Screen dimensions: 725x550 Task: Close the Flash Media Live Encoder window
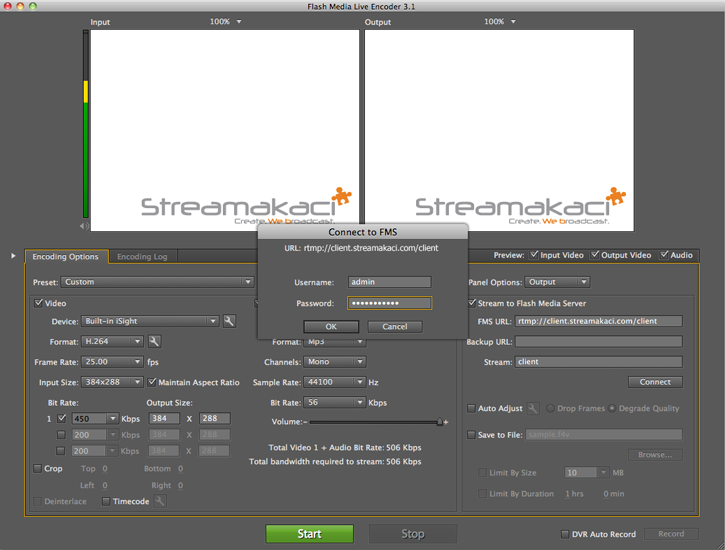(8, 6)
